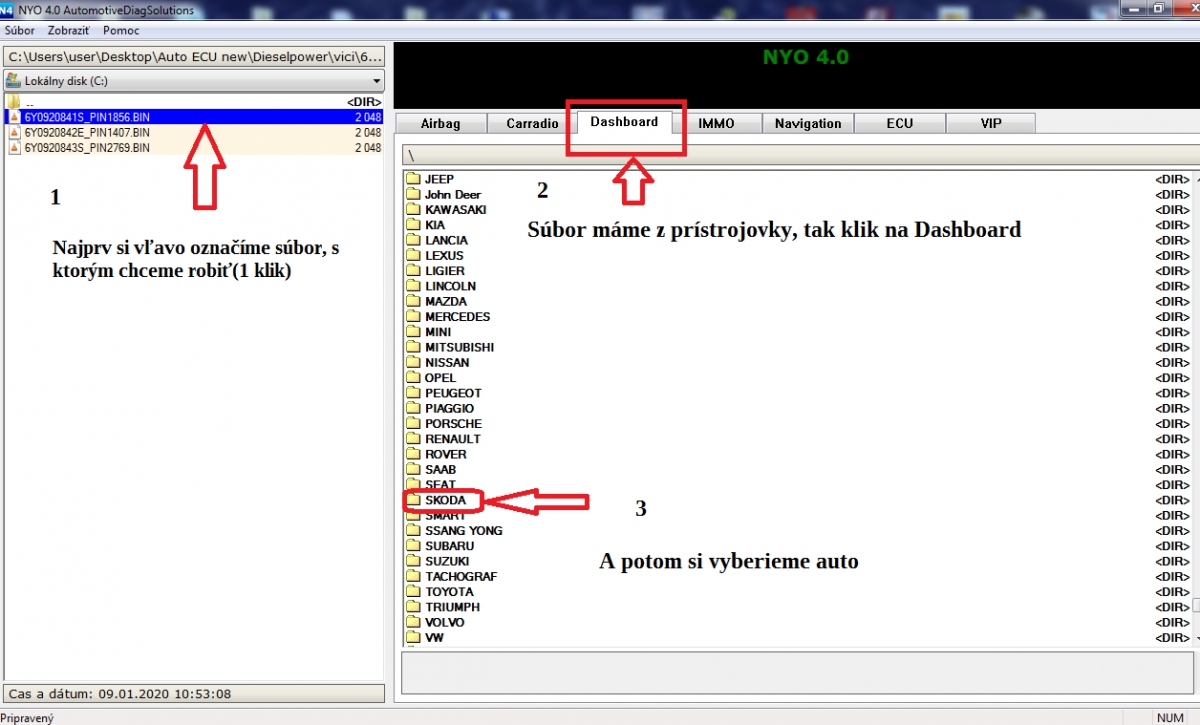Click the PIAGGIO folder icon

click(x=413, y=408)
